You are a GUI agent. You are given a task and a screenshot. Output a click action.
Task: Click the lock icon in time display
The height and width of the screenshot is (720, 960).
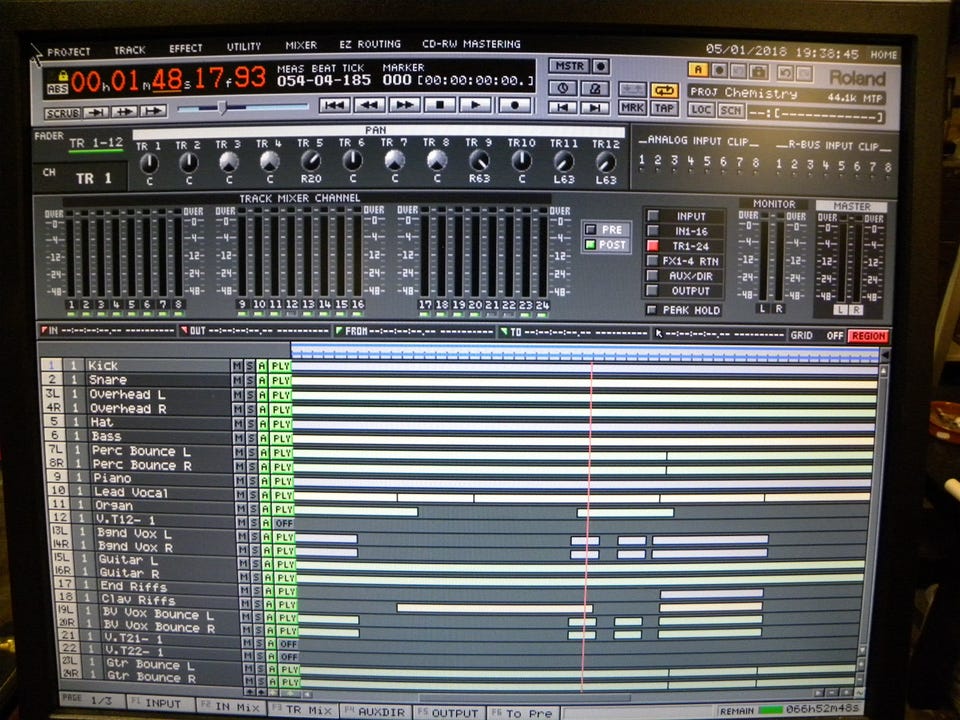62,75
